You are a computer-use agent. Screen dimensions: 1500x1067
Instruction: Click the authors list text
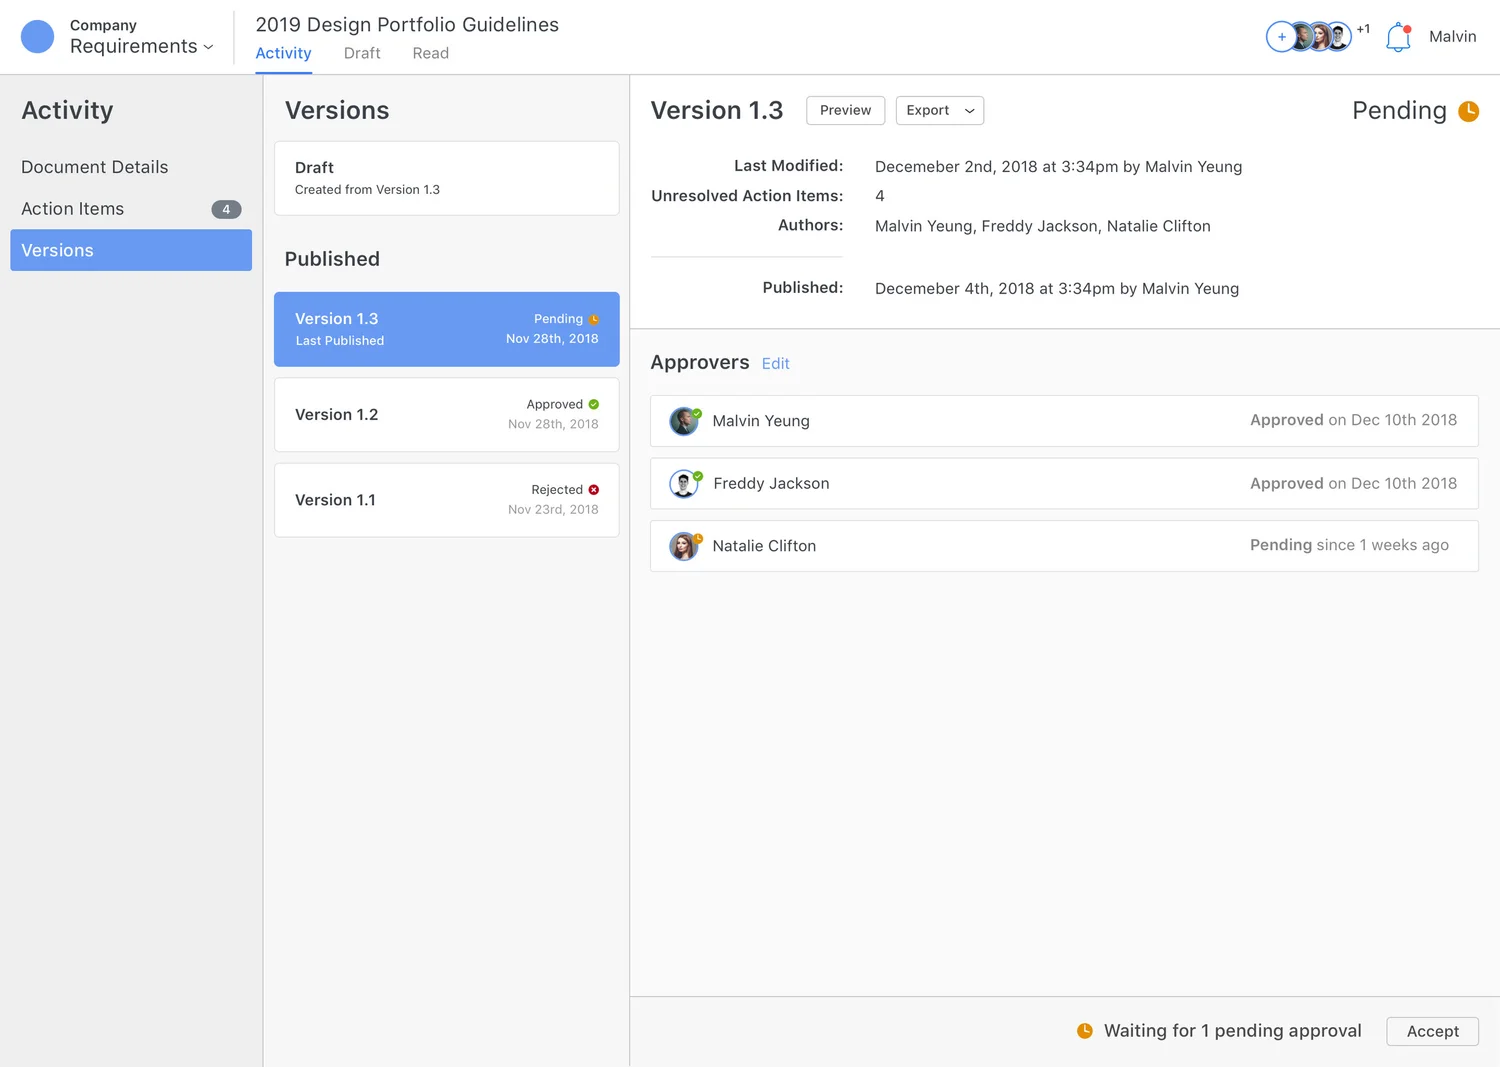(x=1042, y=226)
